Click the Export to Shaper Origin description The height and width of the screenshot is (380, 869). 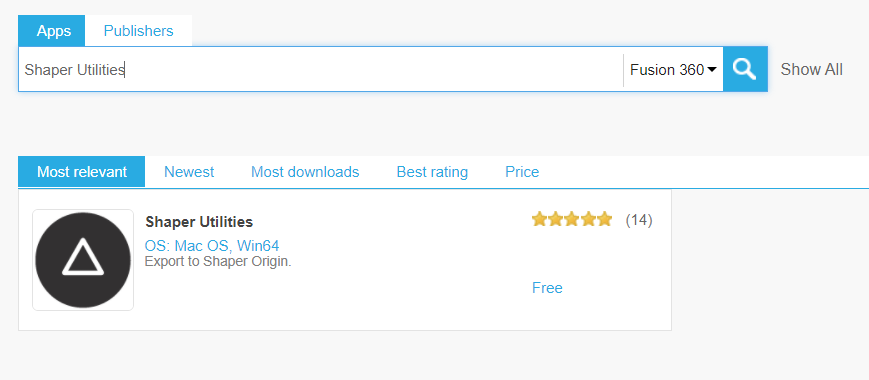pos(218,261)
